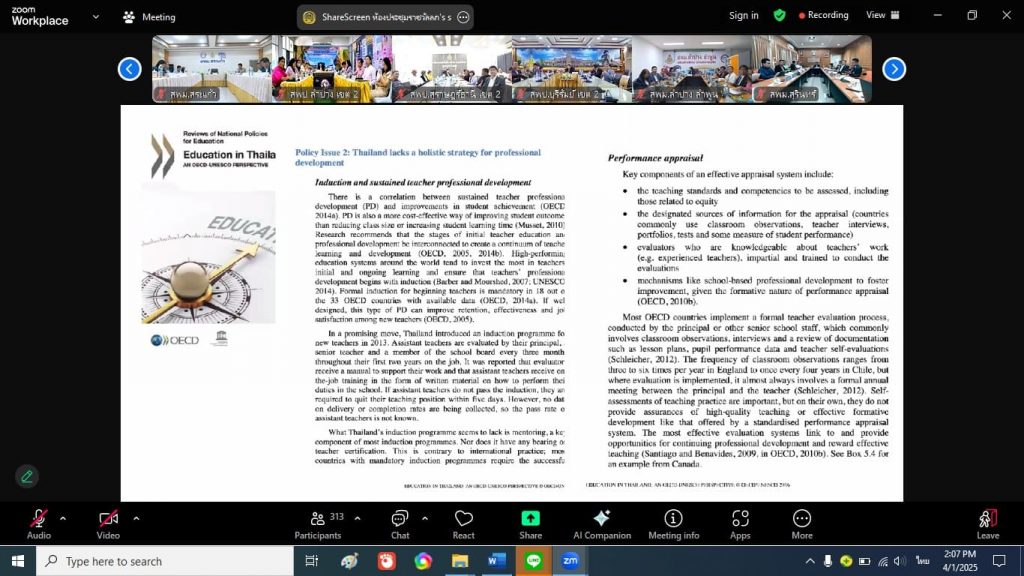The height and width of the screenshot is (576, 1024).
Task: Click the battery icon in system tray
Action: [865, 561]
